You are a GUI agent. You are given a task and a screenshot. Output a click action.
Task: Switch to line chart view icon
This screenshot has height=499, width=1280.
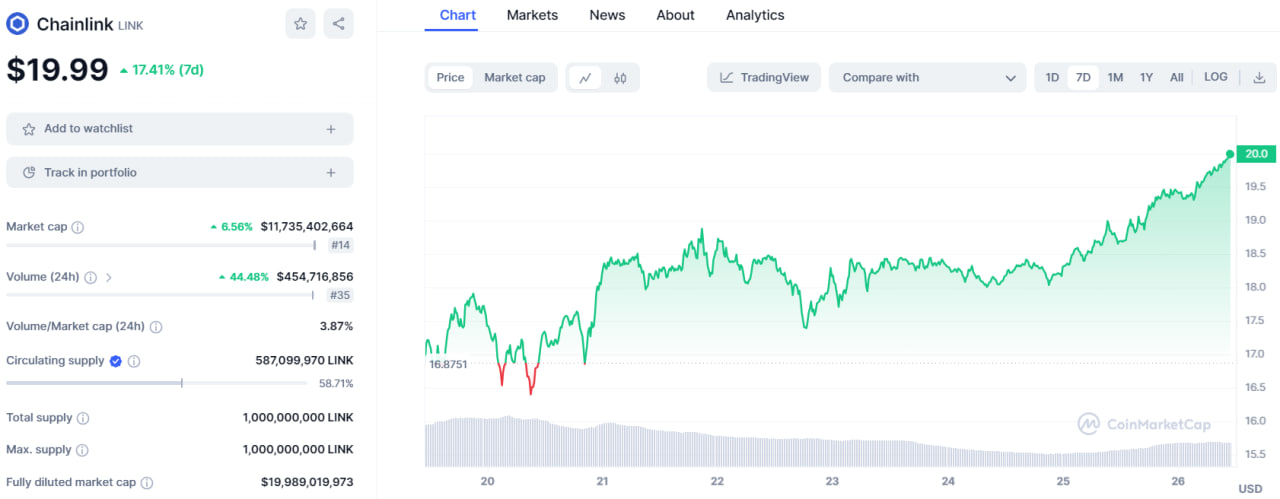click(585, 77)
